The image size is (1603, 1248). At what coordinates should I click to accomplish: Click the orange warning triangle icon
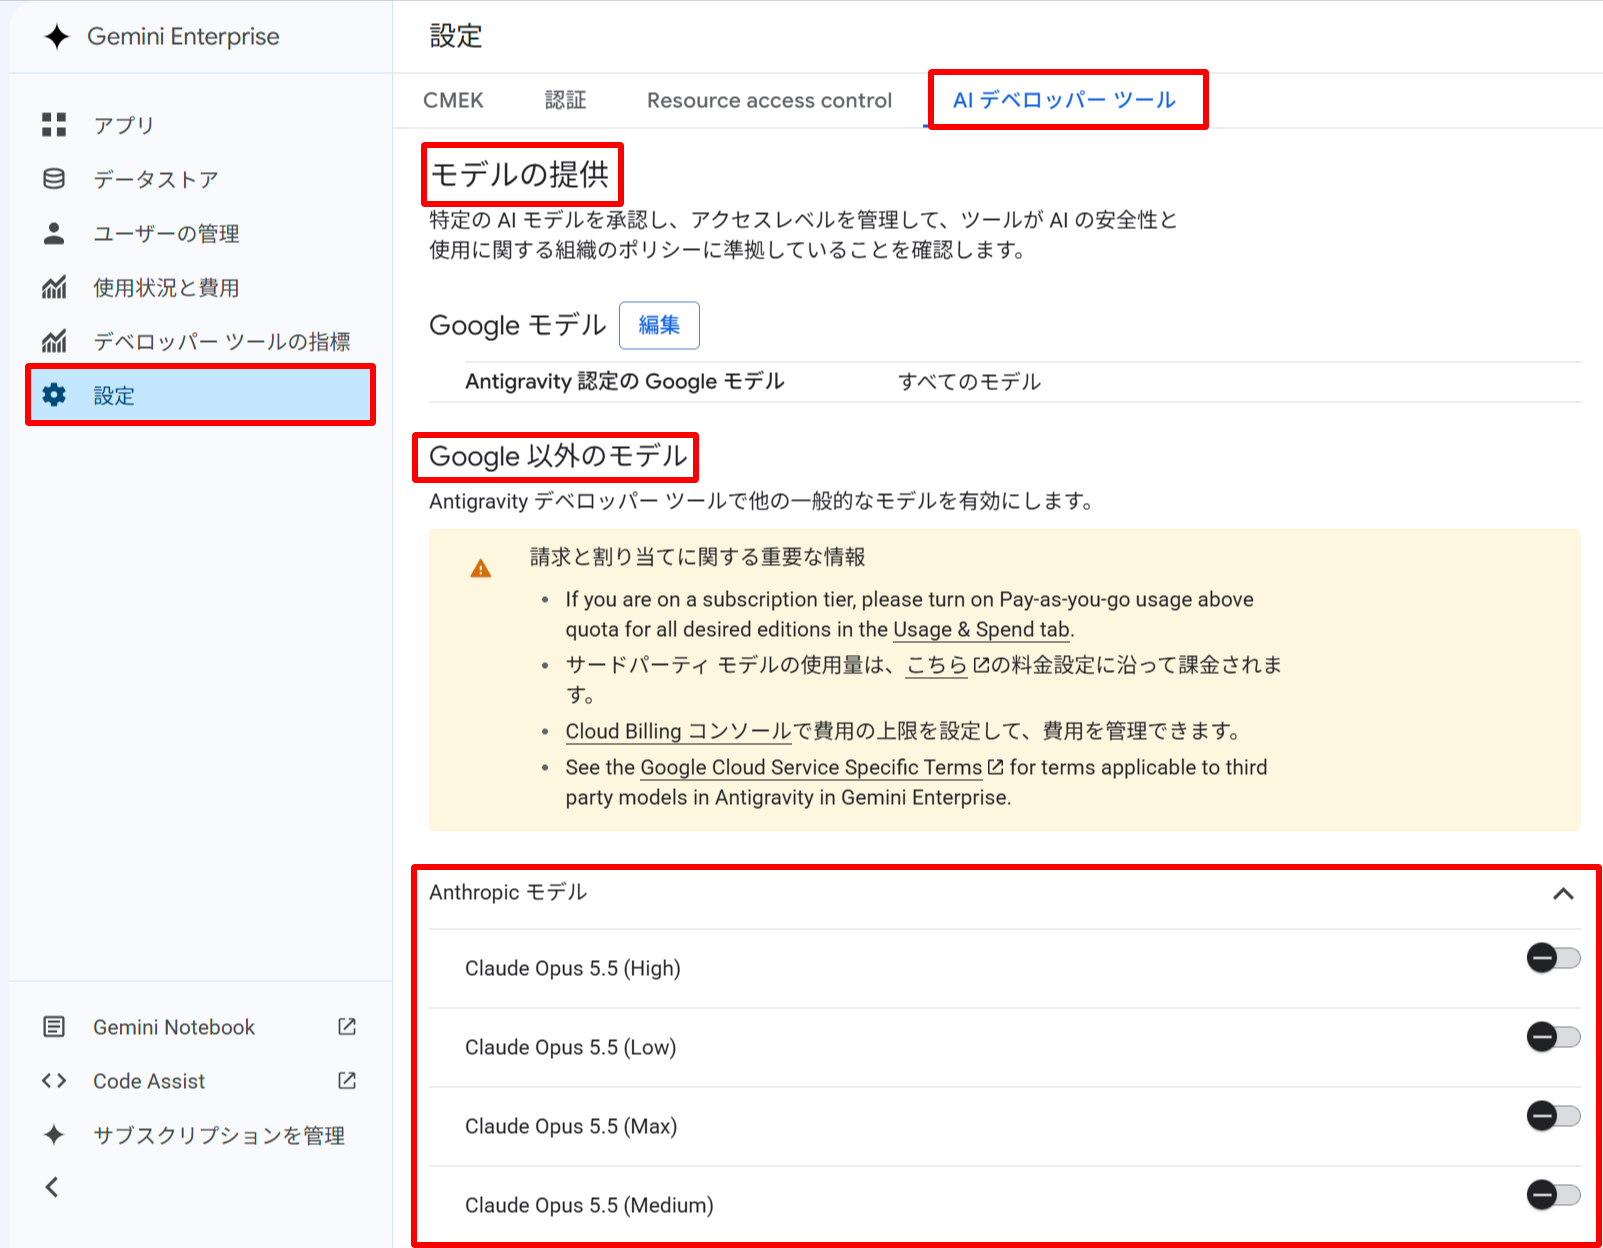click(481, 568)
